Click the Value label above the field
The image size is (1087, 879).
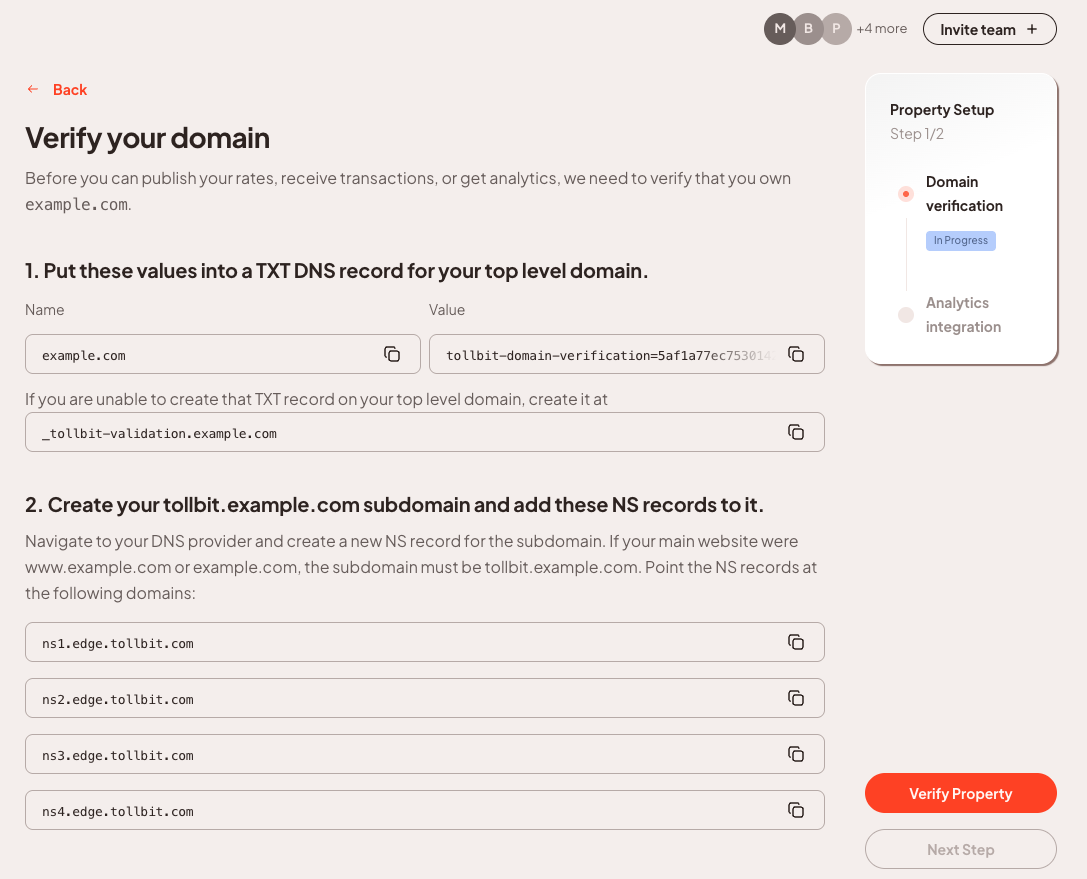[x=447, y=310]
